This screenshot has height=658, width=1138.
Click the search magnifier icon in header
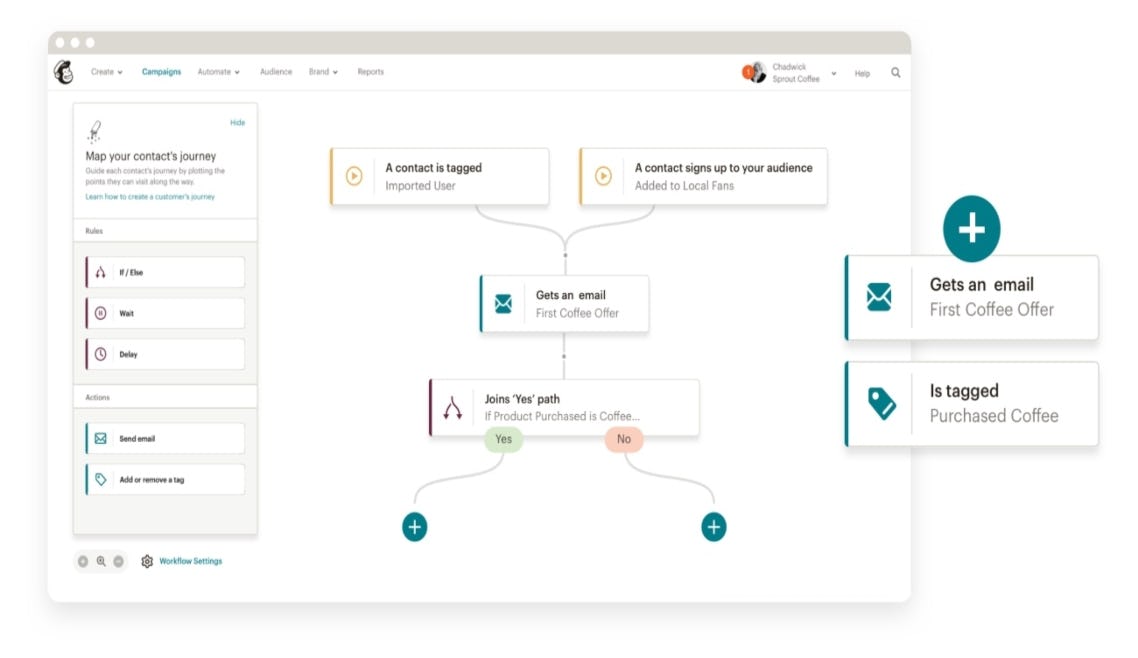click(x=895, y=72)
